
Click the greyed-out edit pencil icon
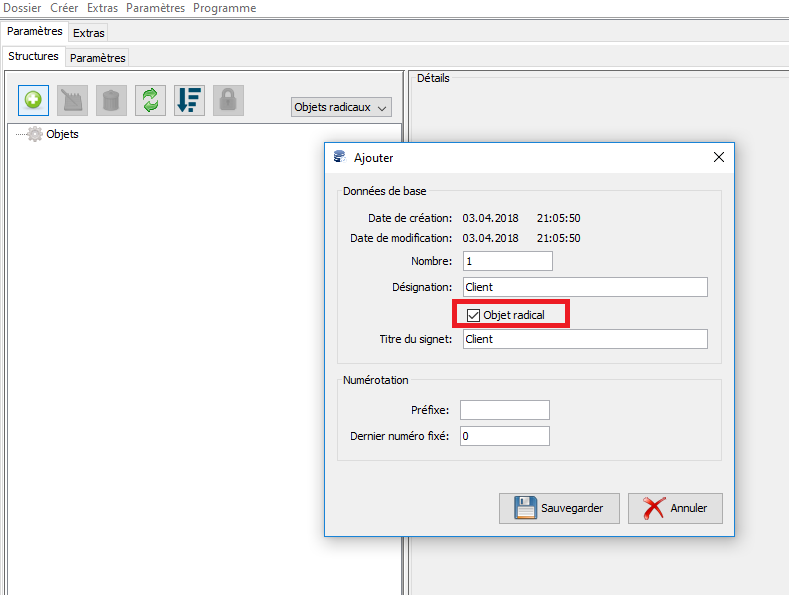tap(72, 100)
